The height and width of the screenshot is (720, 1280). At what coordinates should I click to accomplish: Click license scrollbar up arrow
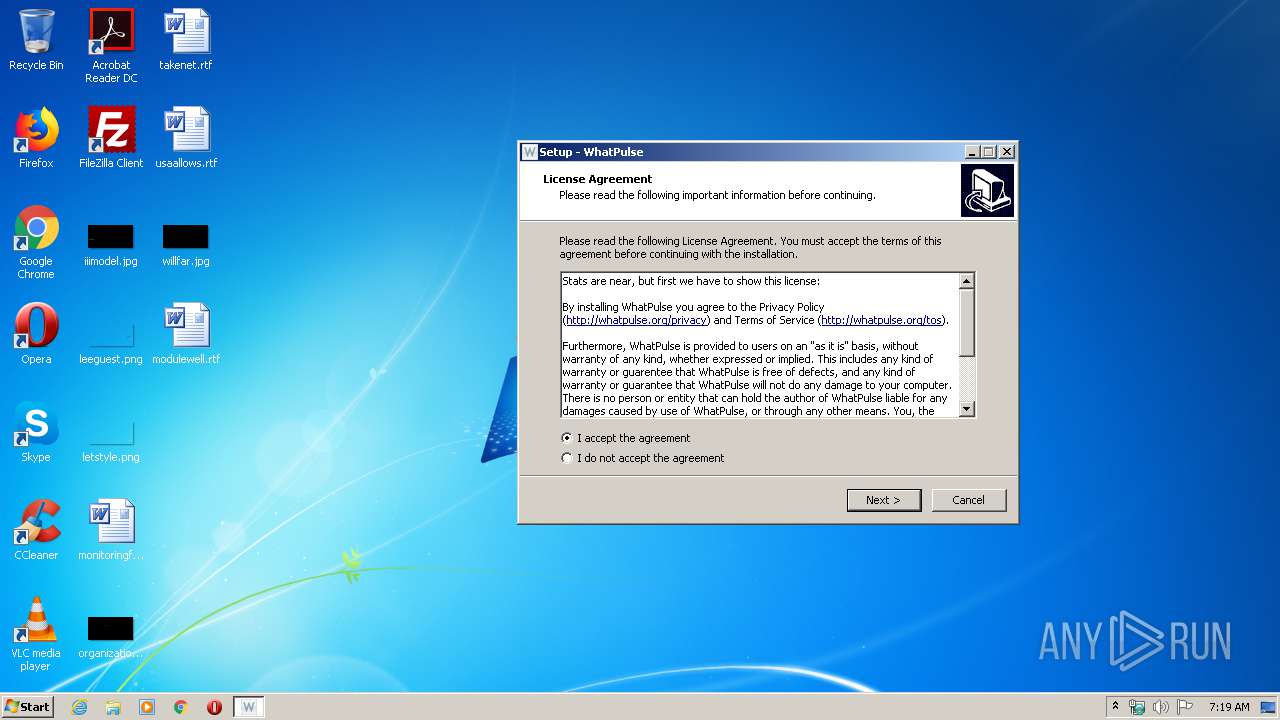967,281
